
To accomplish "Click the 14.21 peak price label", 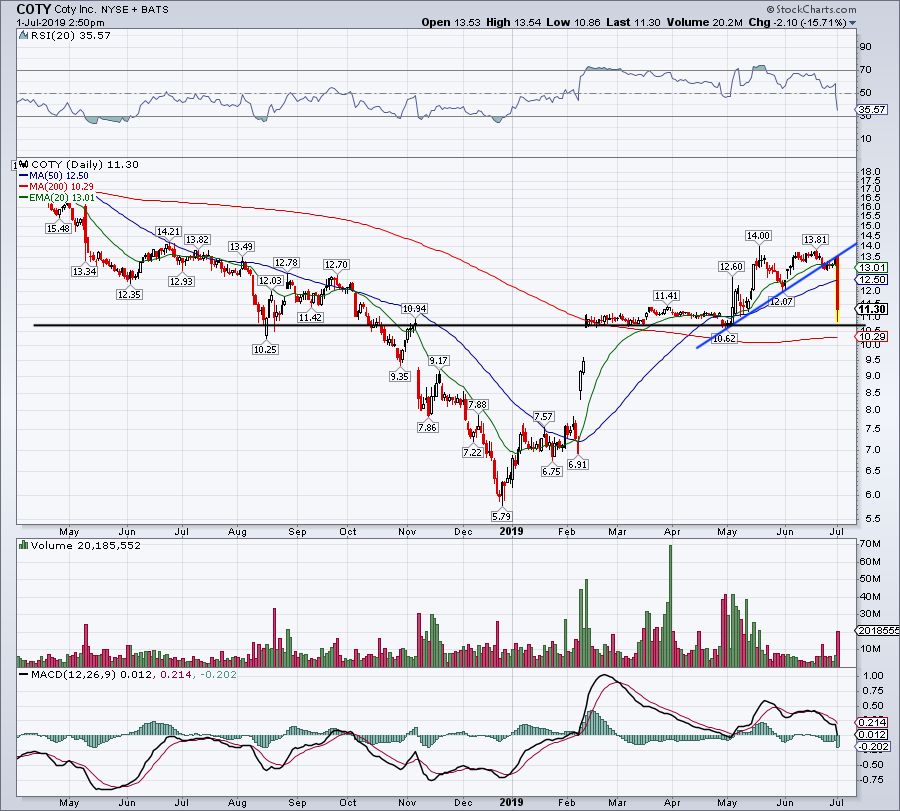I will point(168,232).
